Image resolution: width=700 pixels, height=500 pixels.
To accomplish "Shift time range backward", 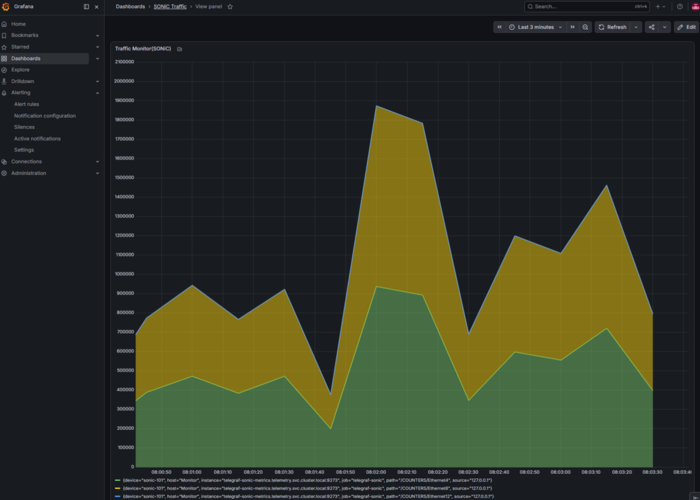I will [500, 27].
